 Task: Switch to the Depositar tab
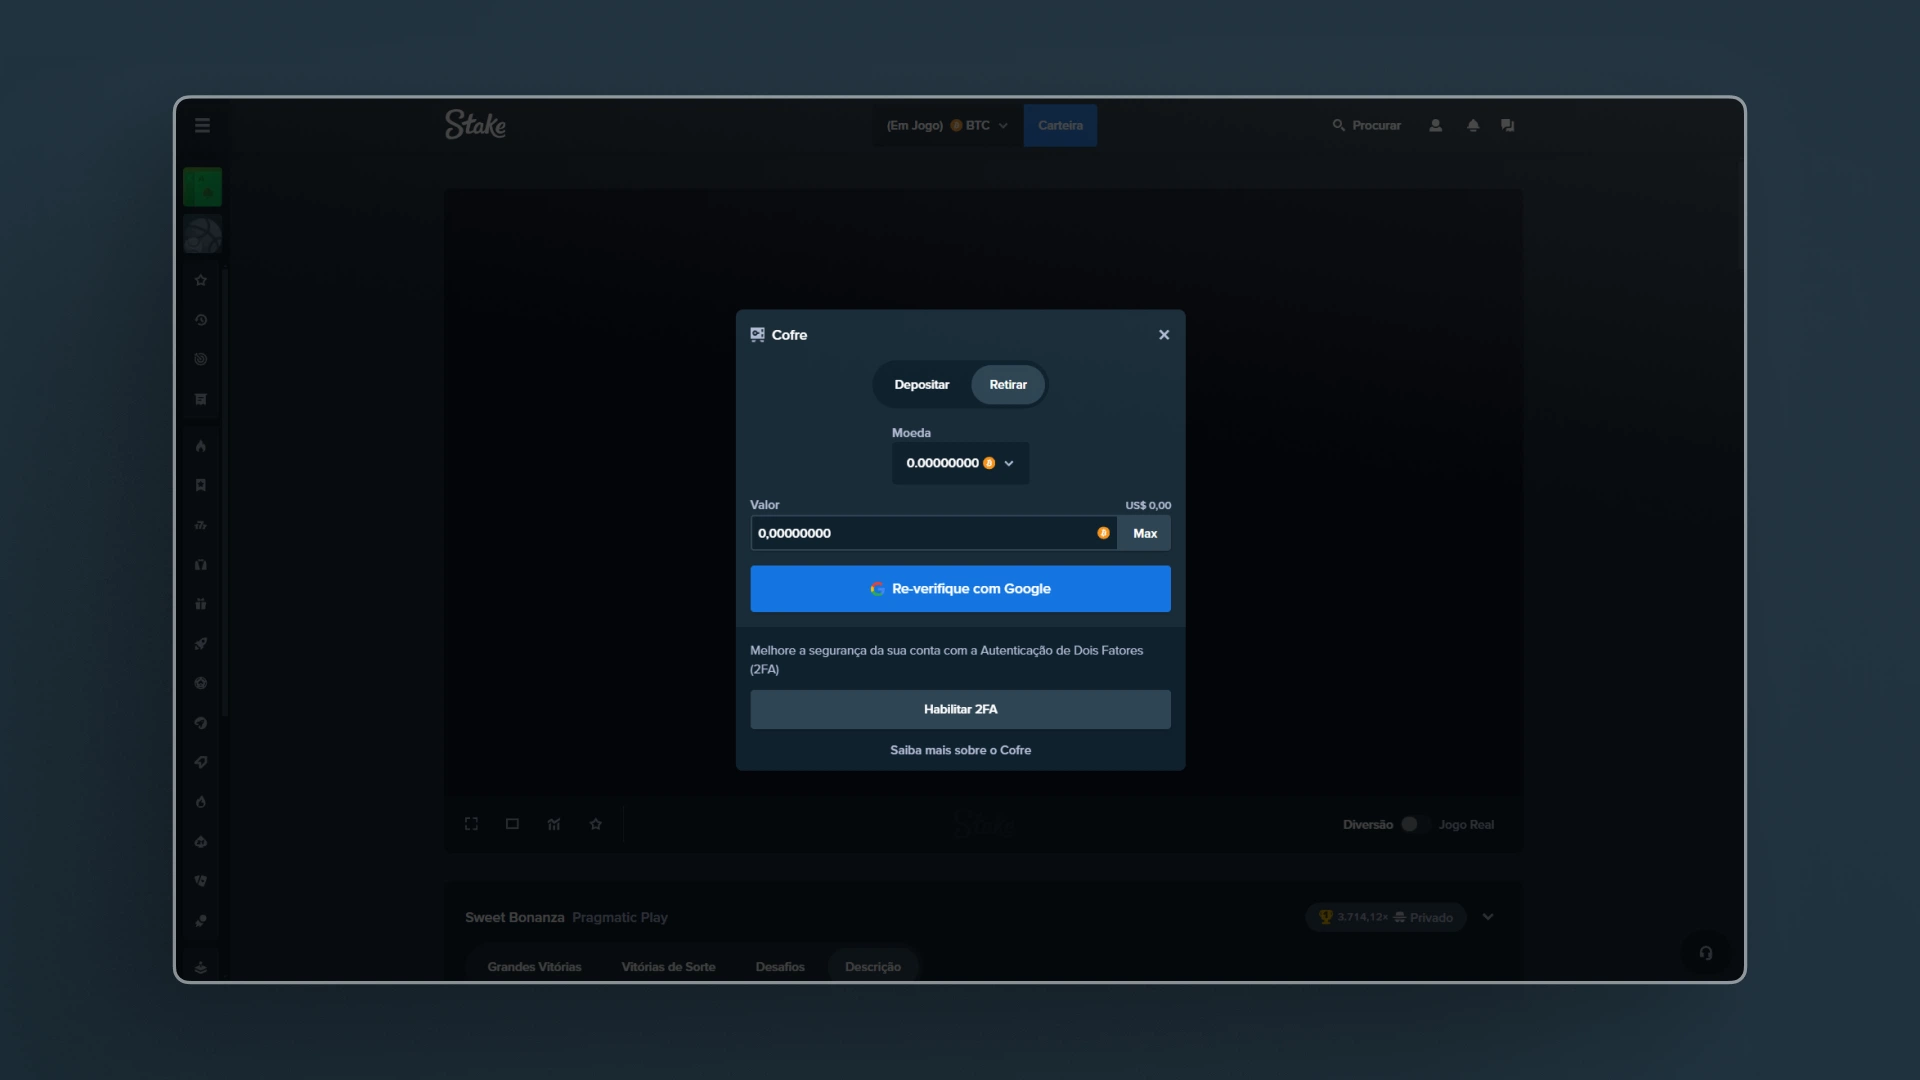tap(921, 384)
